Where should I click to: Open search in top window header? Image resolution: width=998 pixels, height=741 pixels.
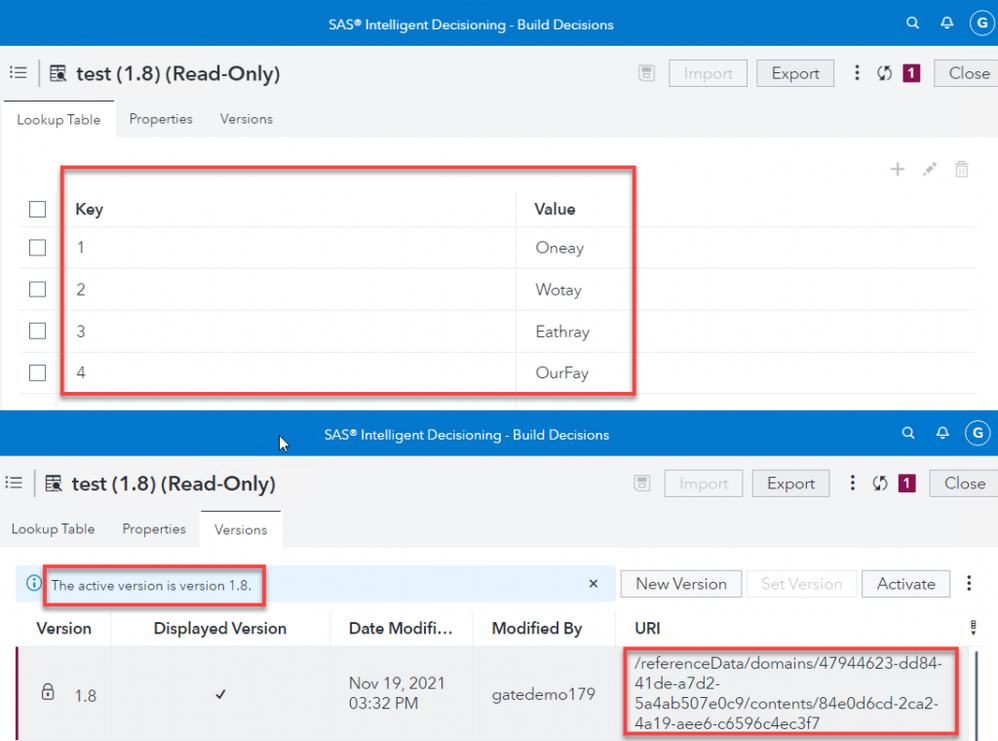coord(913,23)
